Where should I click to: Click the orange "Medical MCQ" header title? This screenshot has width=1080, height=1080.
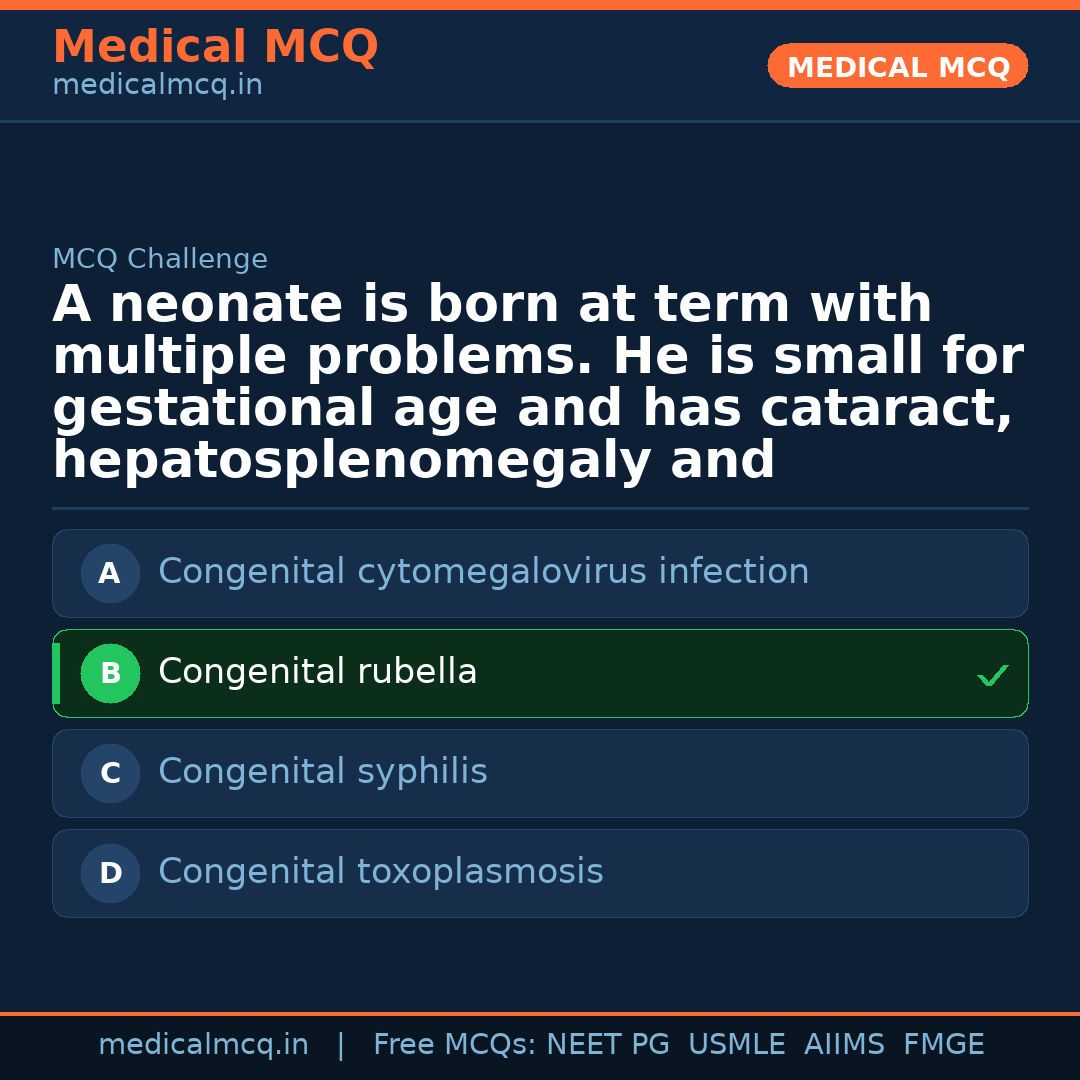[215, 47]
